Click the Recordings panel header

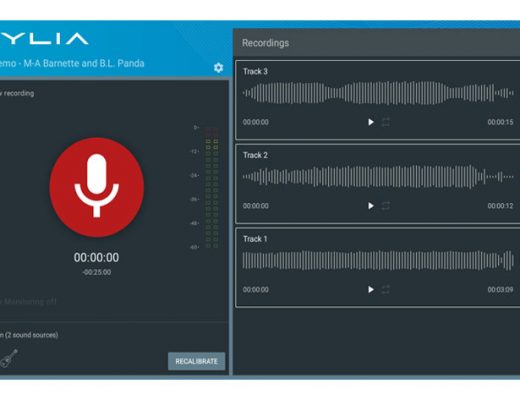(376, 43)
